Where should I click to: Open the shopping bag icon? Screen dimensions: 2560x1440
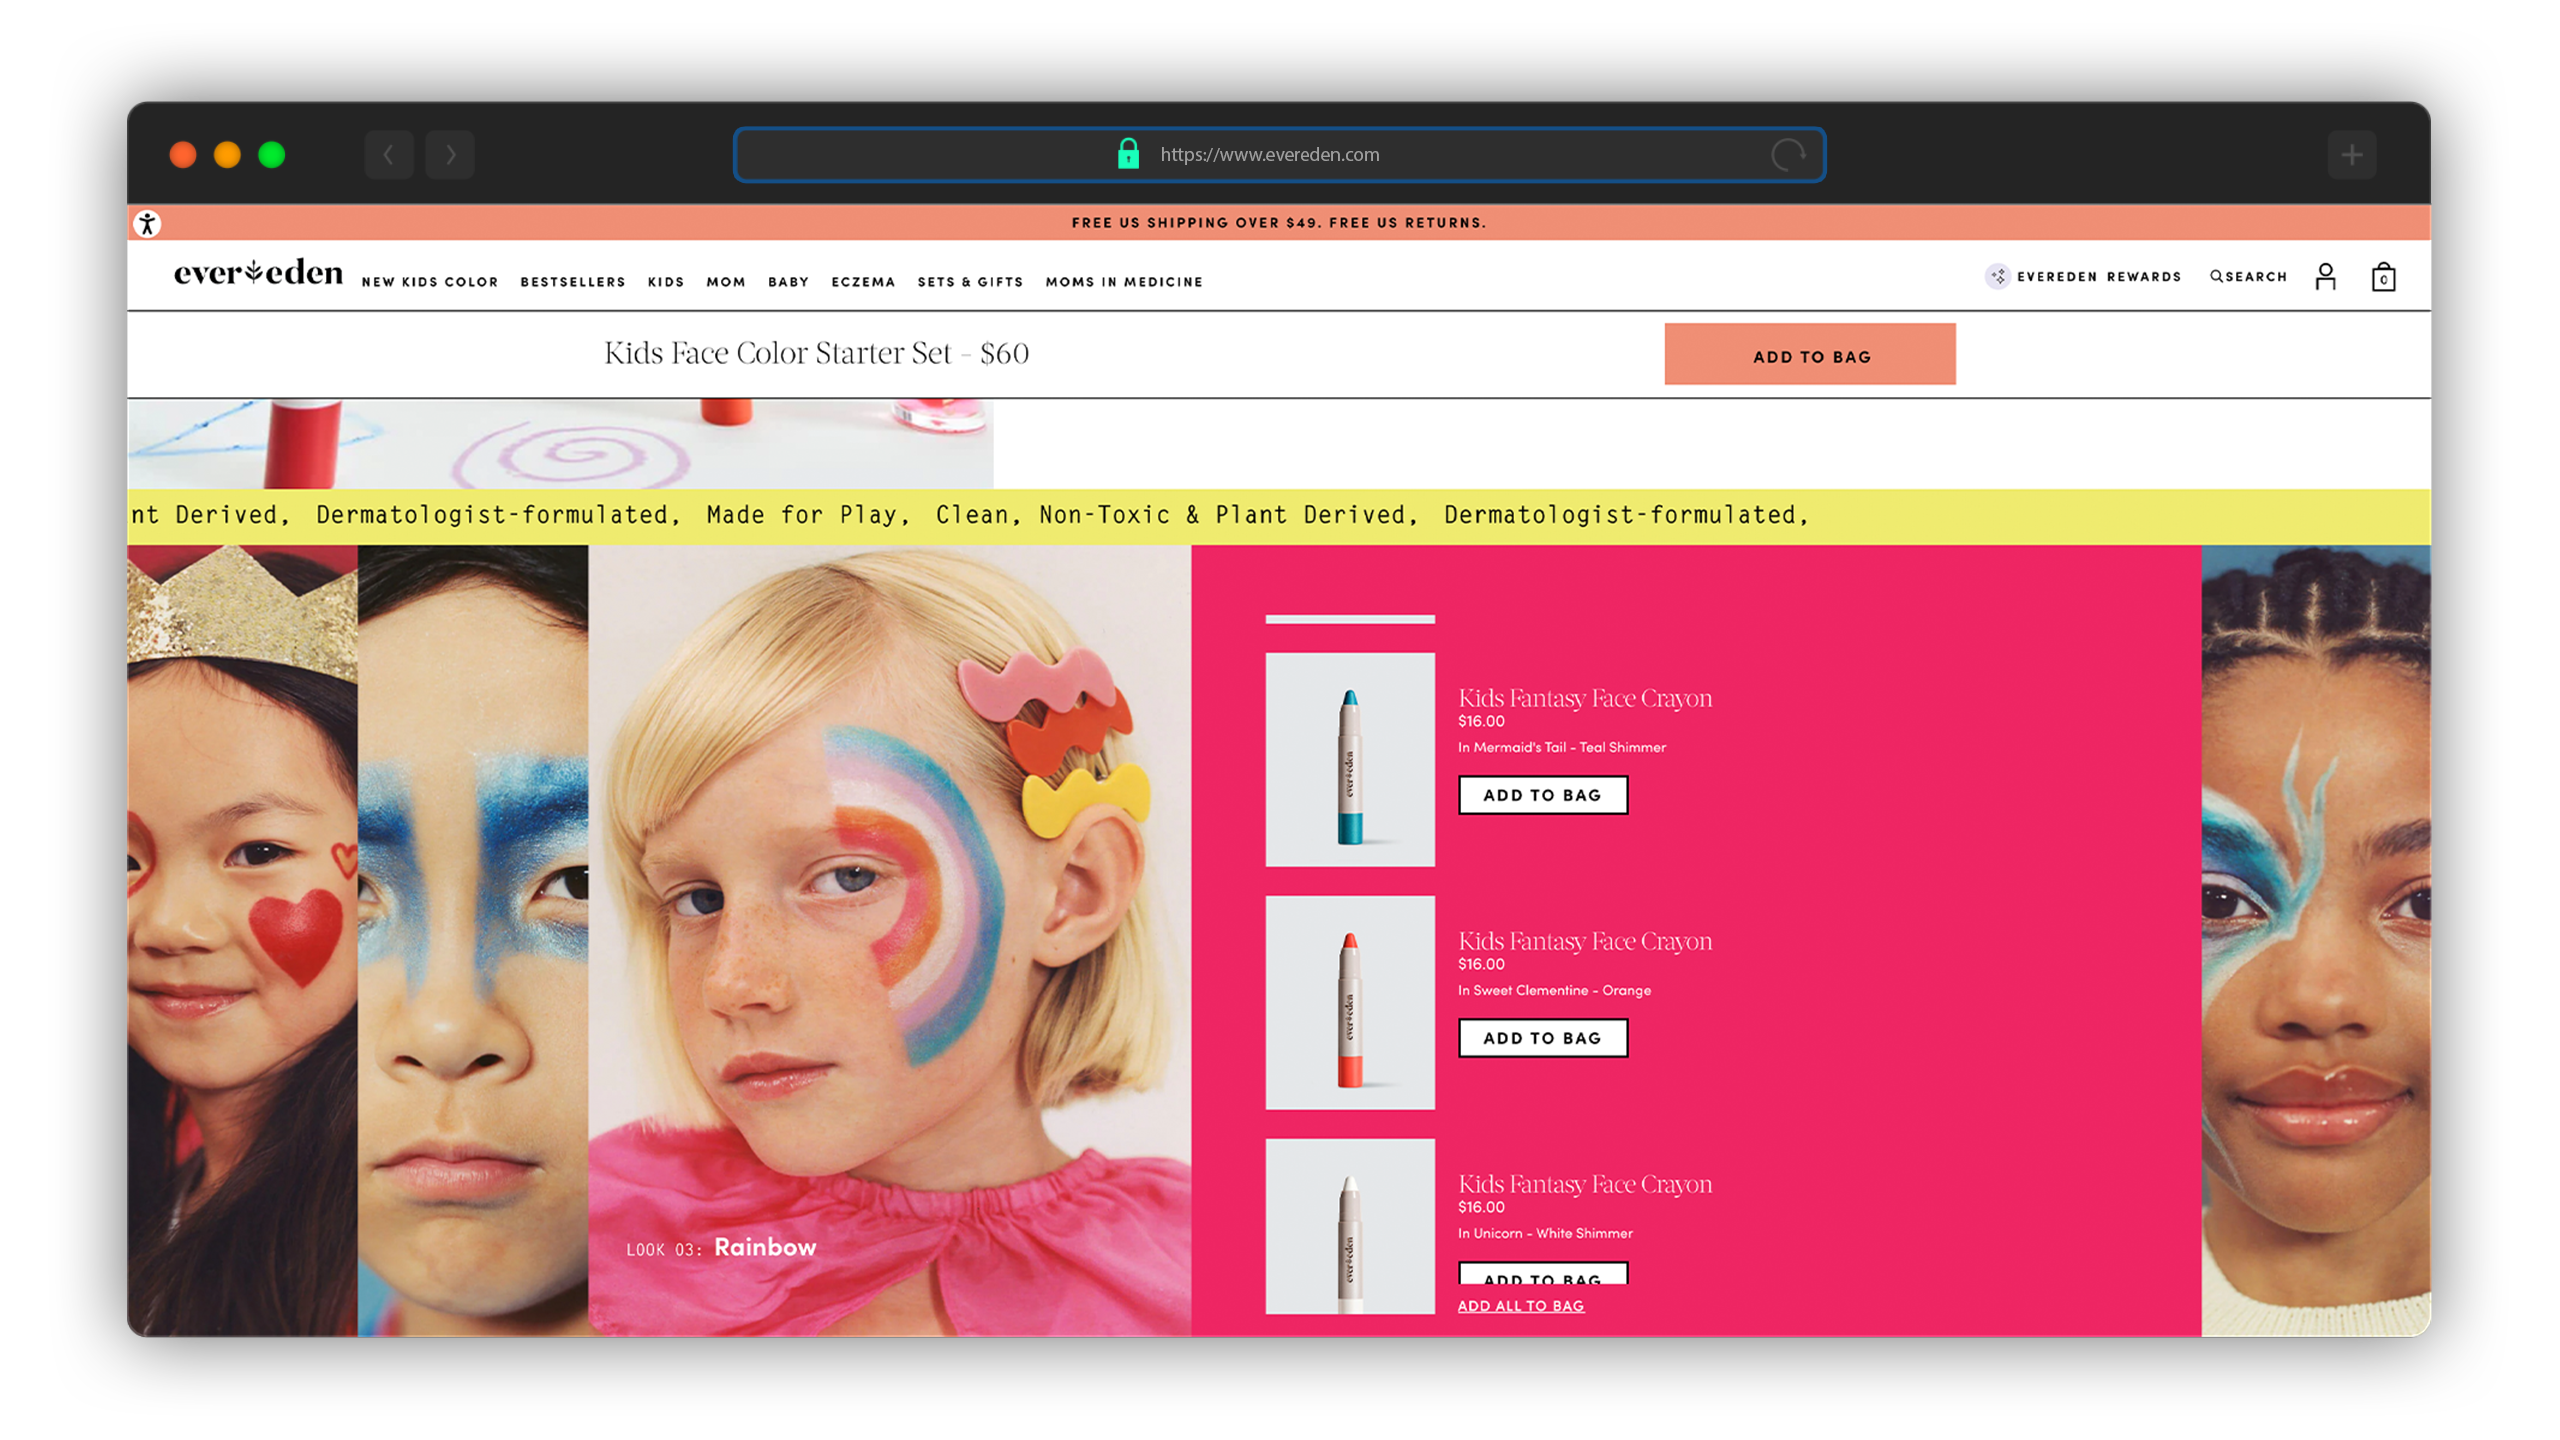click(x=2383, y=277)
